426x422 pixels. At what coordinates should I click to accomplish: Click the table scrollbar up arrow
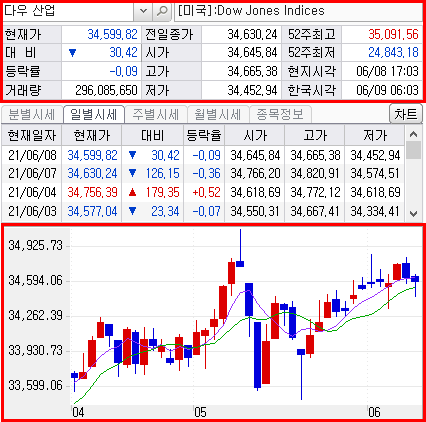pos(413,134)
